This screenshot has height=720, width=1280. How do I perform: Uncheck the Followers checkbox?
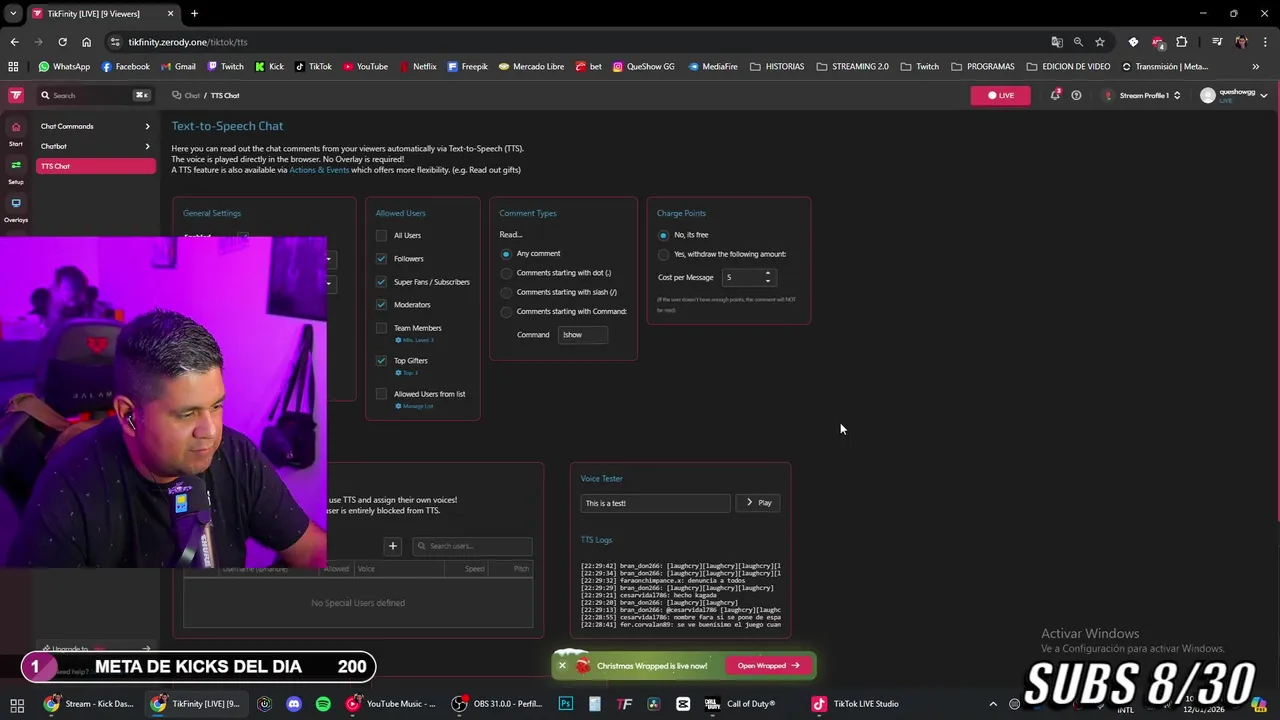pyautogui.click(x=381, y=258)
